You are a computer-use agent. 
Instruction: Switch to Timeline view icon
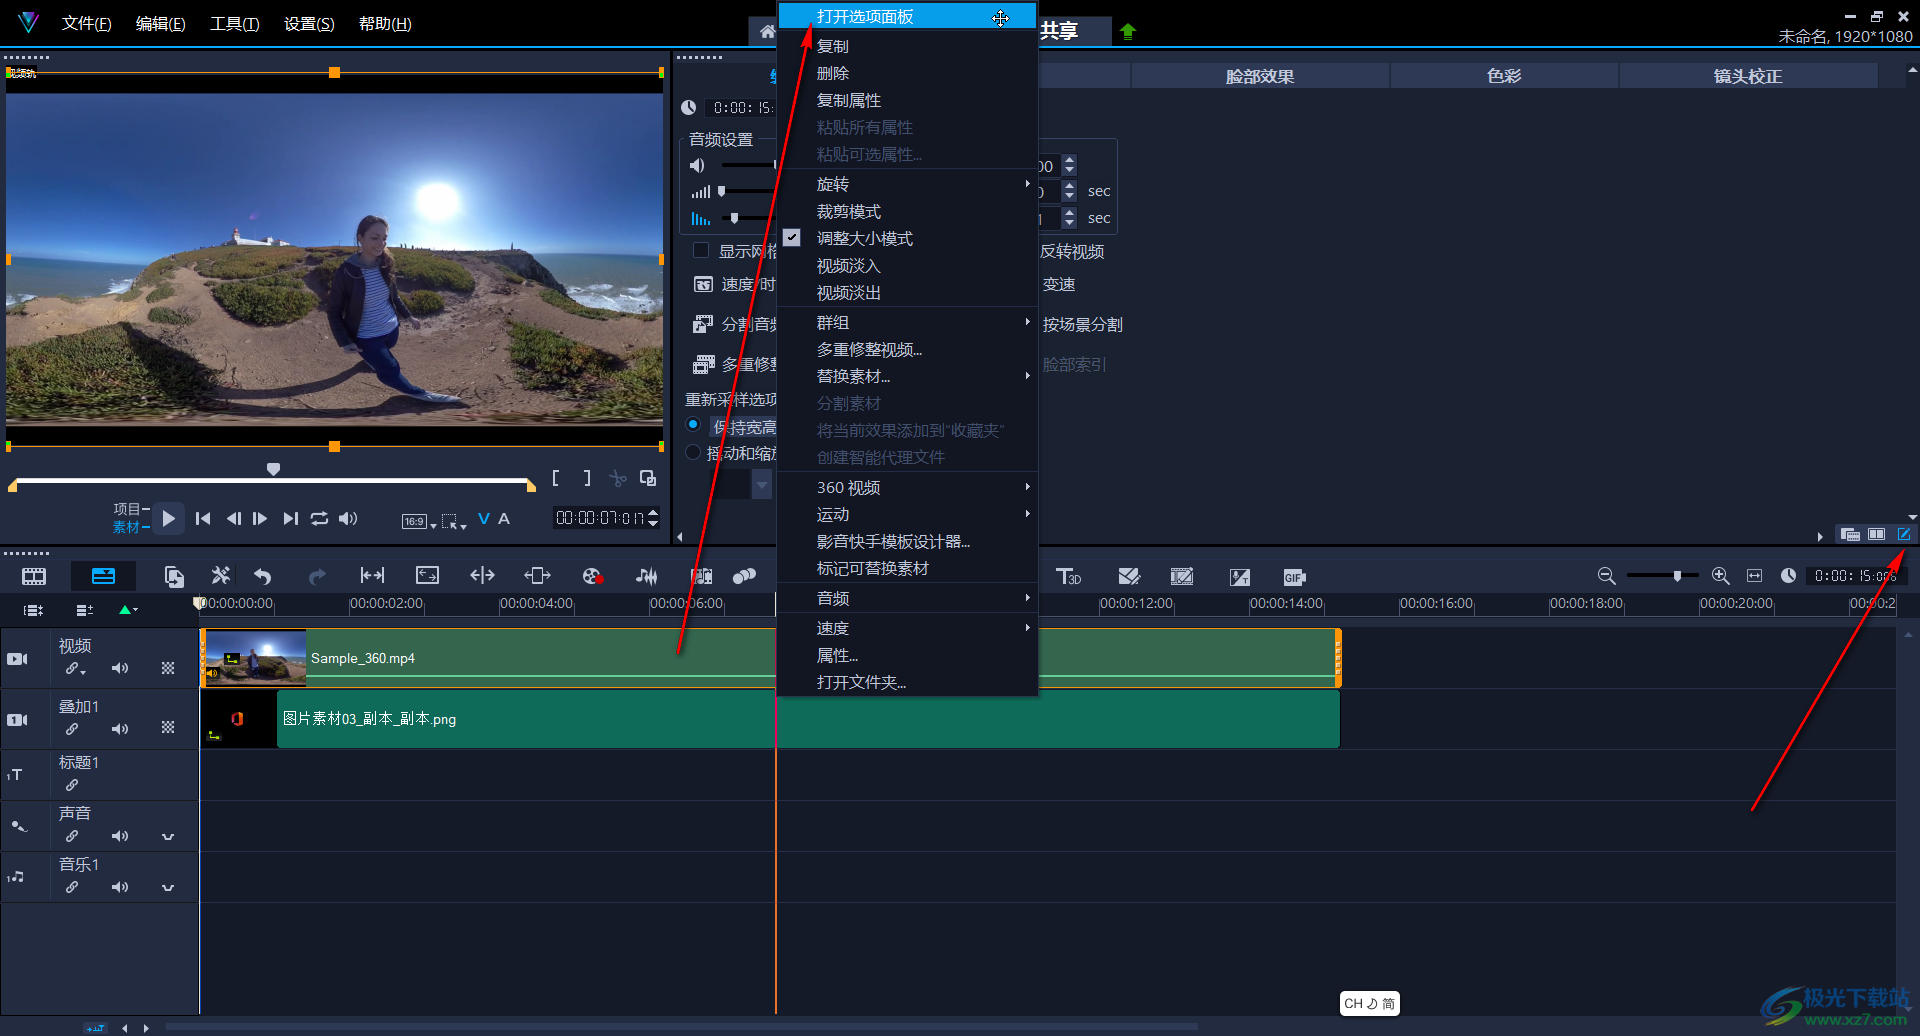(103, 576)
